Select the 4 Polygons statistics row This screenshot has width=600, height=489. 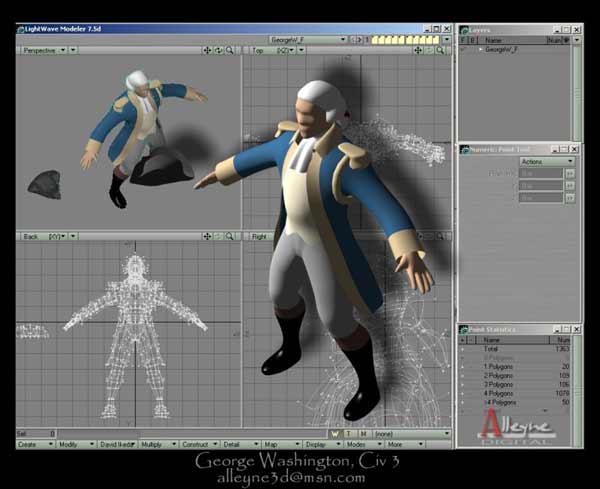(x=515, y=393)
